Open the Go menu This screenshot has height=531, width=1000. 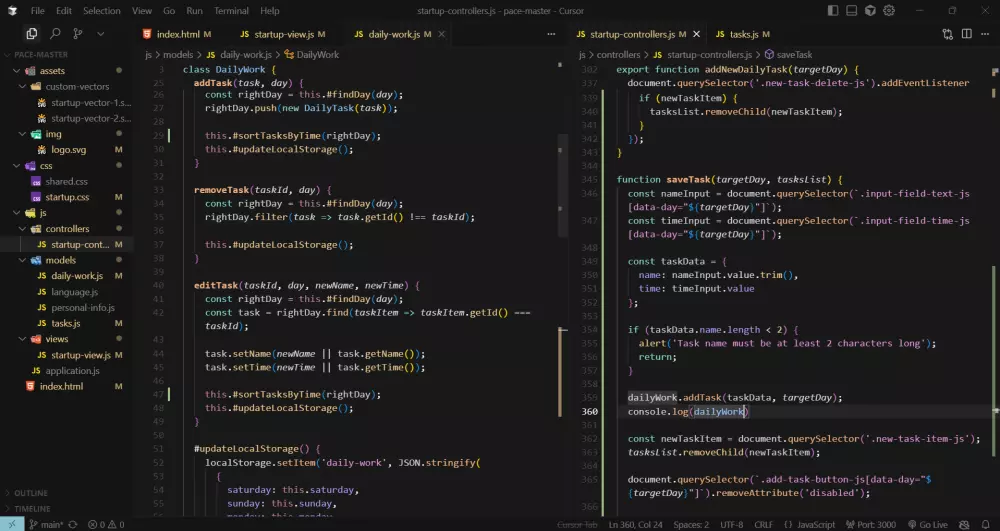click(x=169, y=11)
